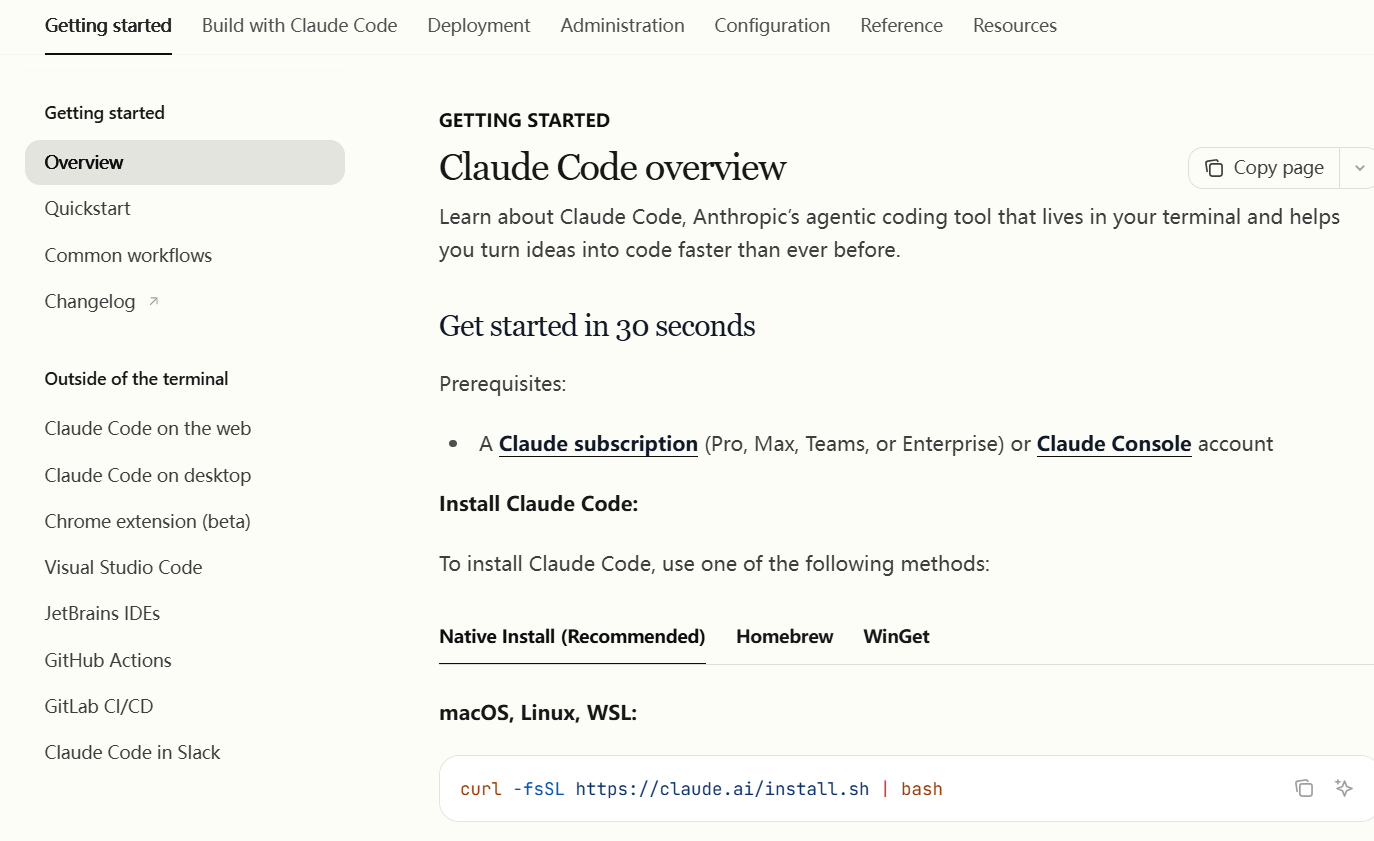The image size is (1374, 841).
Task: Open the Claude Console link
Action: click(1113, 444)
